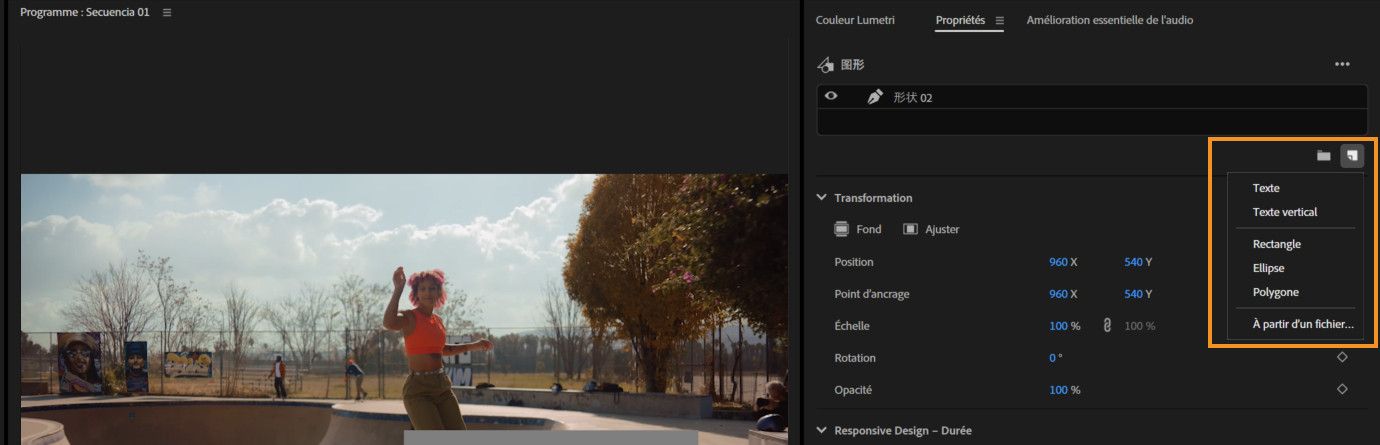Open the three-dot more options menu

(1342, 64)
